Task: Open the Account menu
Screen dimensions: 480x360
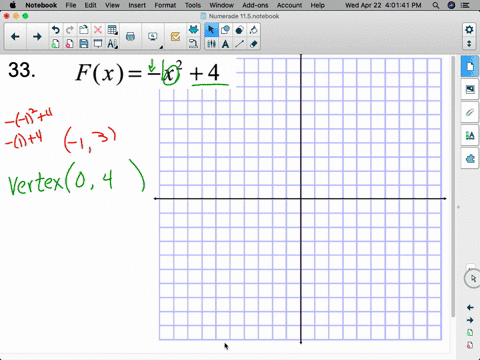Action: click(x=289, y=5)
